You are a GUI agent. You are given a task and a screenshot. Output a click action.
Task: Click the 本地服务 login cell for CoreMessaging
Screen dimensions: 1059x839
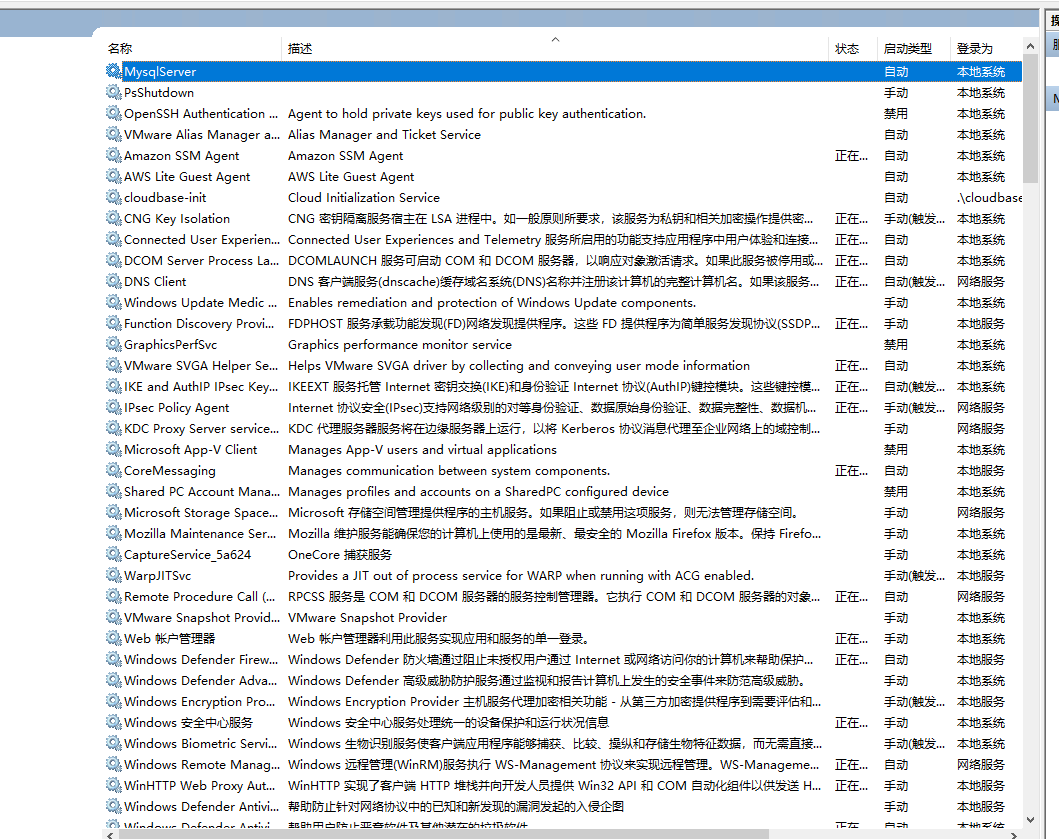click(x=981, y=470)
